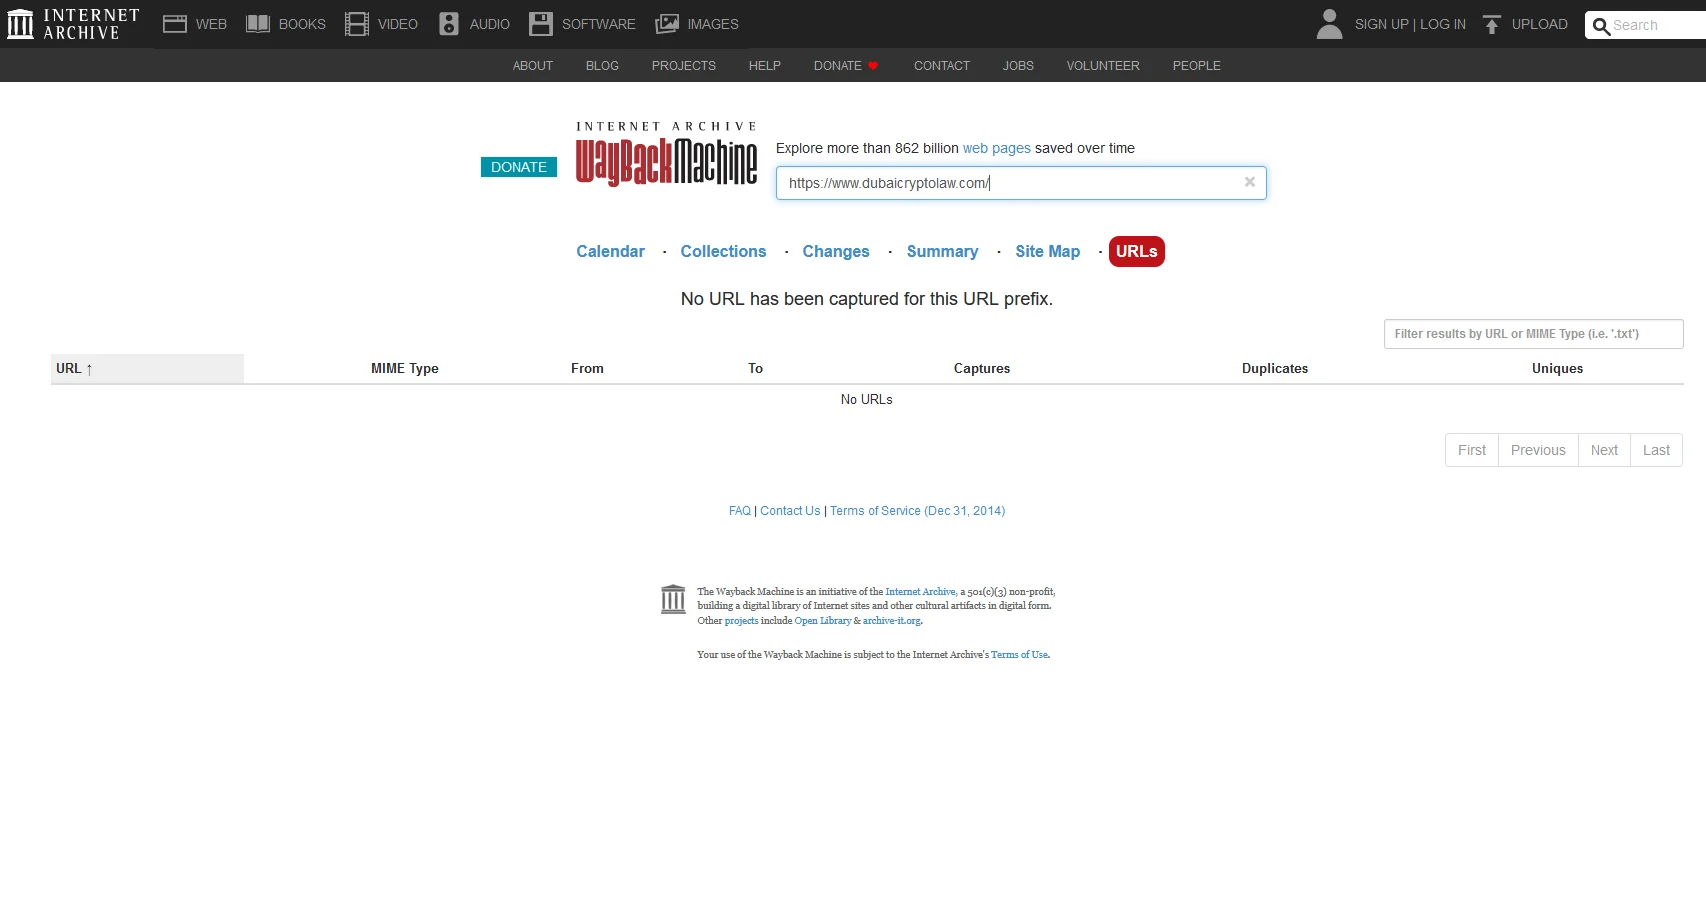Open the footer Internet Archive link
Viewport: 1706px width, 904px height.
pyautogui.click(x=920, y=592)
